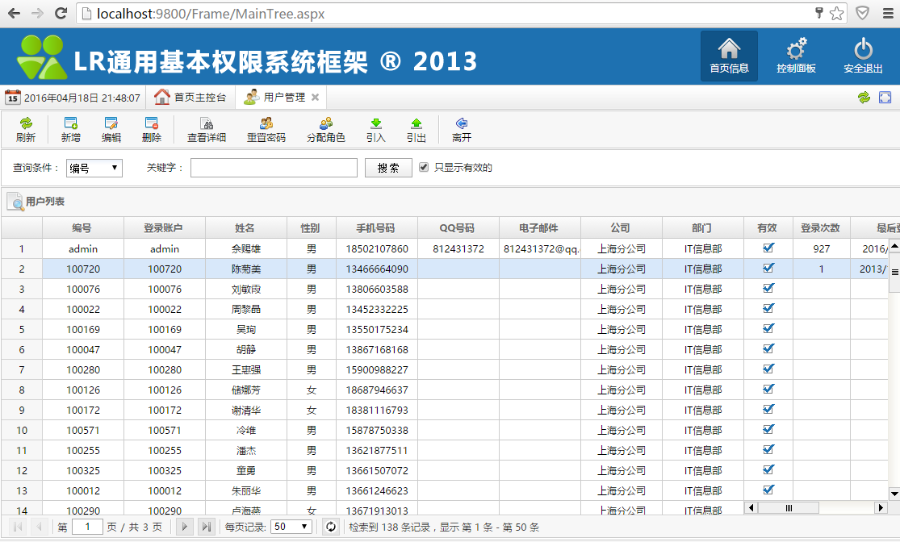Click the 搜索 search button
This screenshot has width=900, height=542.
point(388,168)
